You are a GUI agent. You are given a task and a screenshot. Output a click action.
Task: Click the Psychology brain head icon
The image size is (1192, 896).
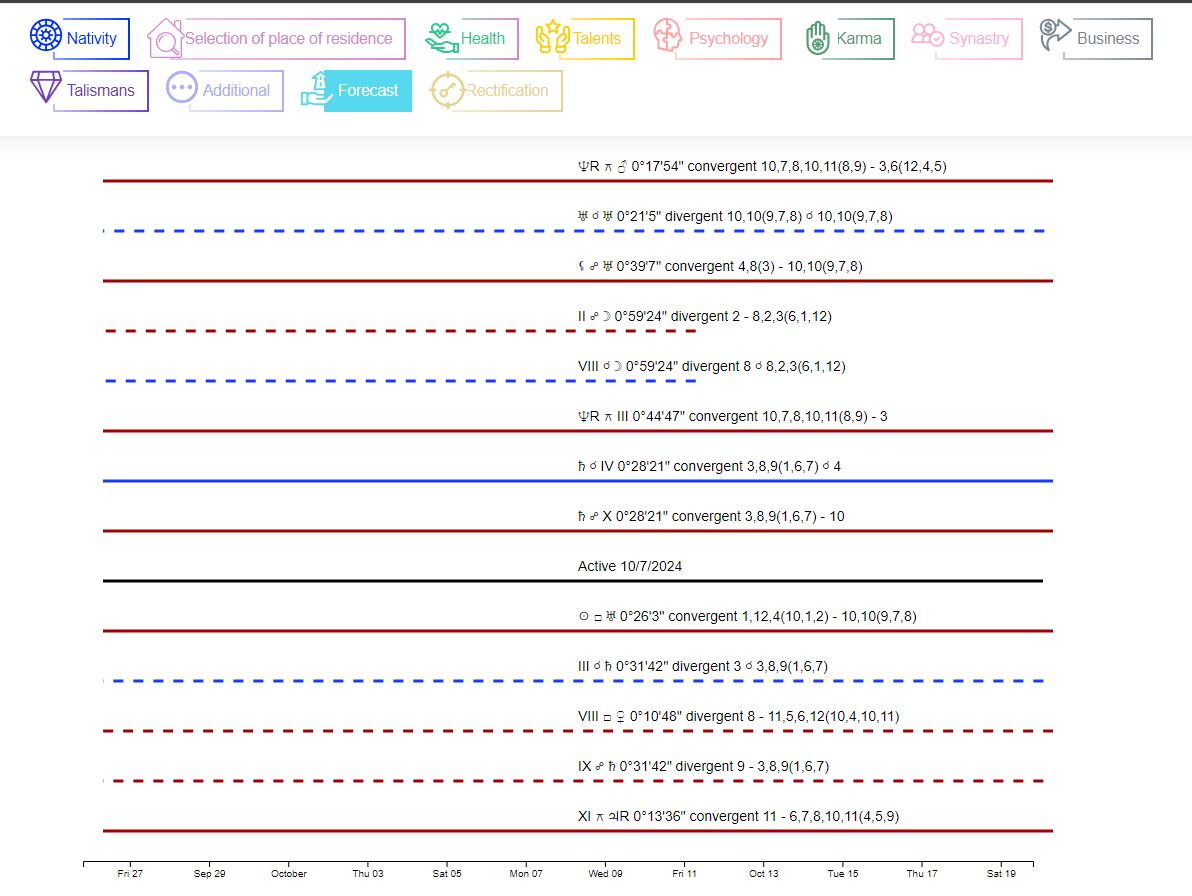[x=668, y=37]
